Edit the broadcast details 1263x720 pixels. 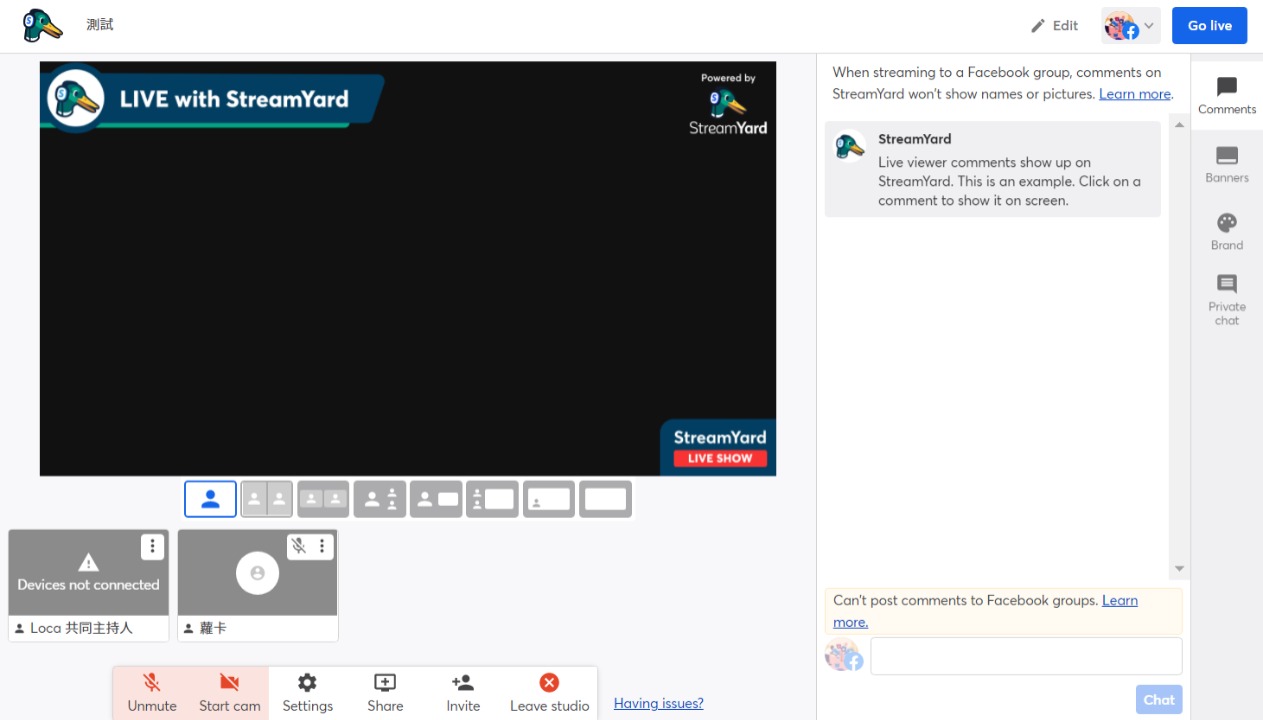tap(1055, 26)
